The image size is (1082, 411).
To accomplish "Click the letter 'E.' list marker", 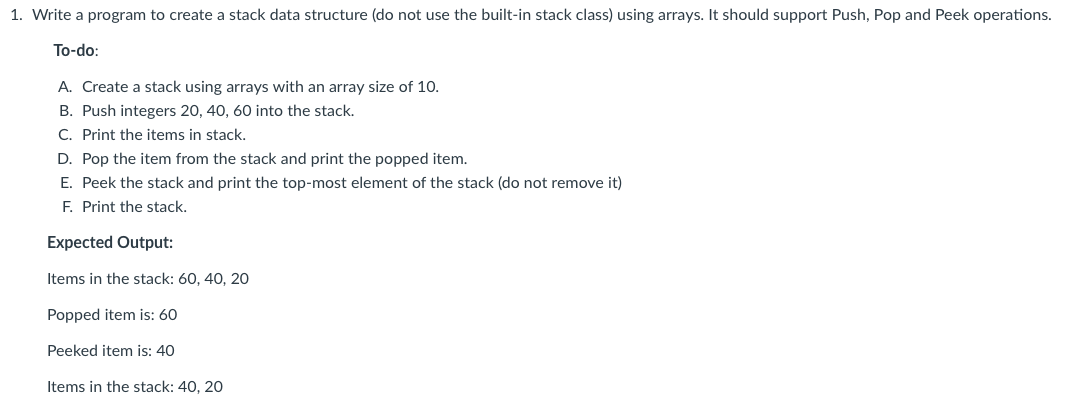I will coord(66,183).
